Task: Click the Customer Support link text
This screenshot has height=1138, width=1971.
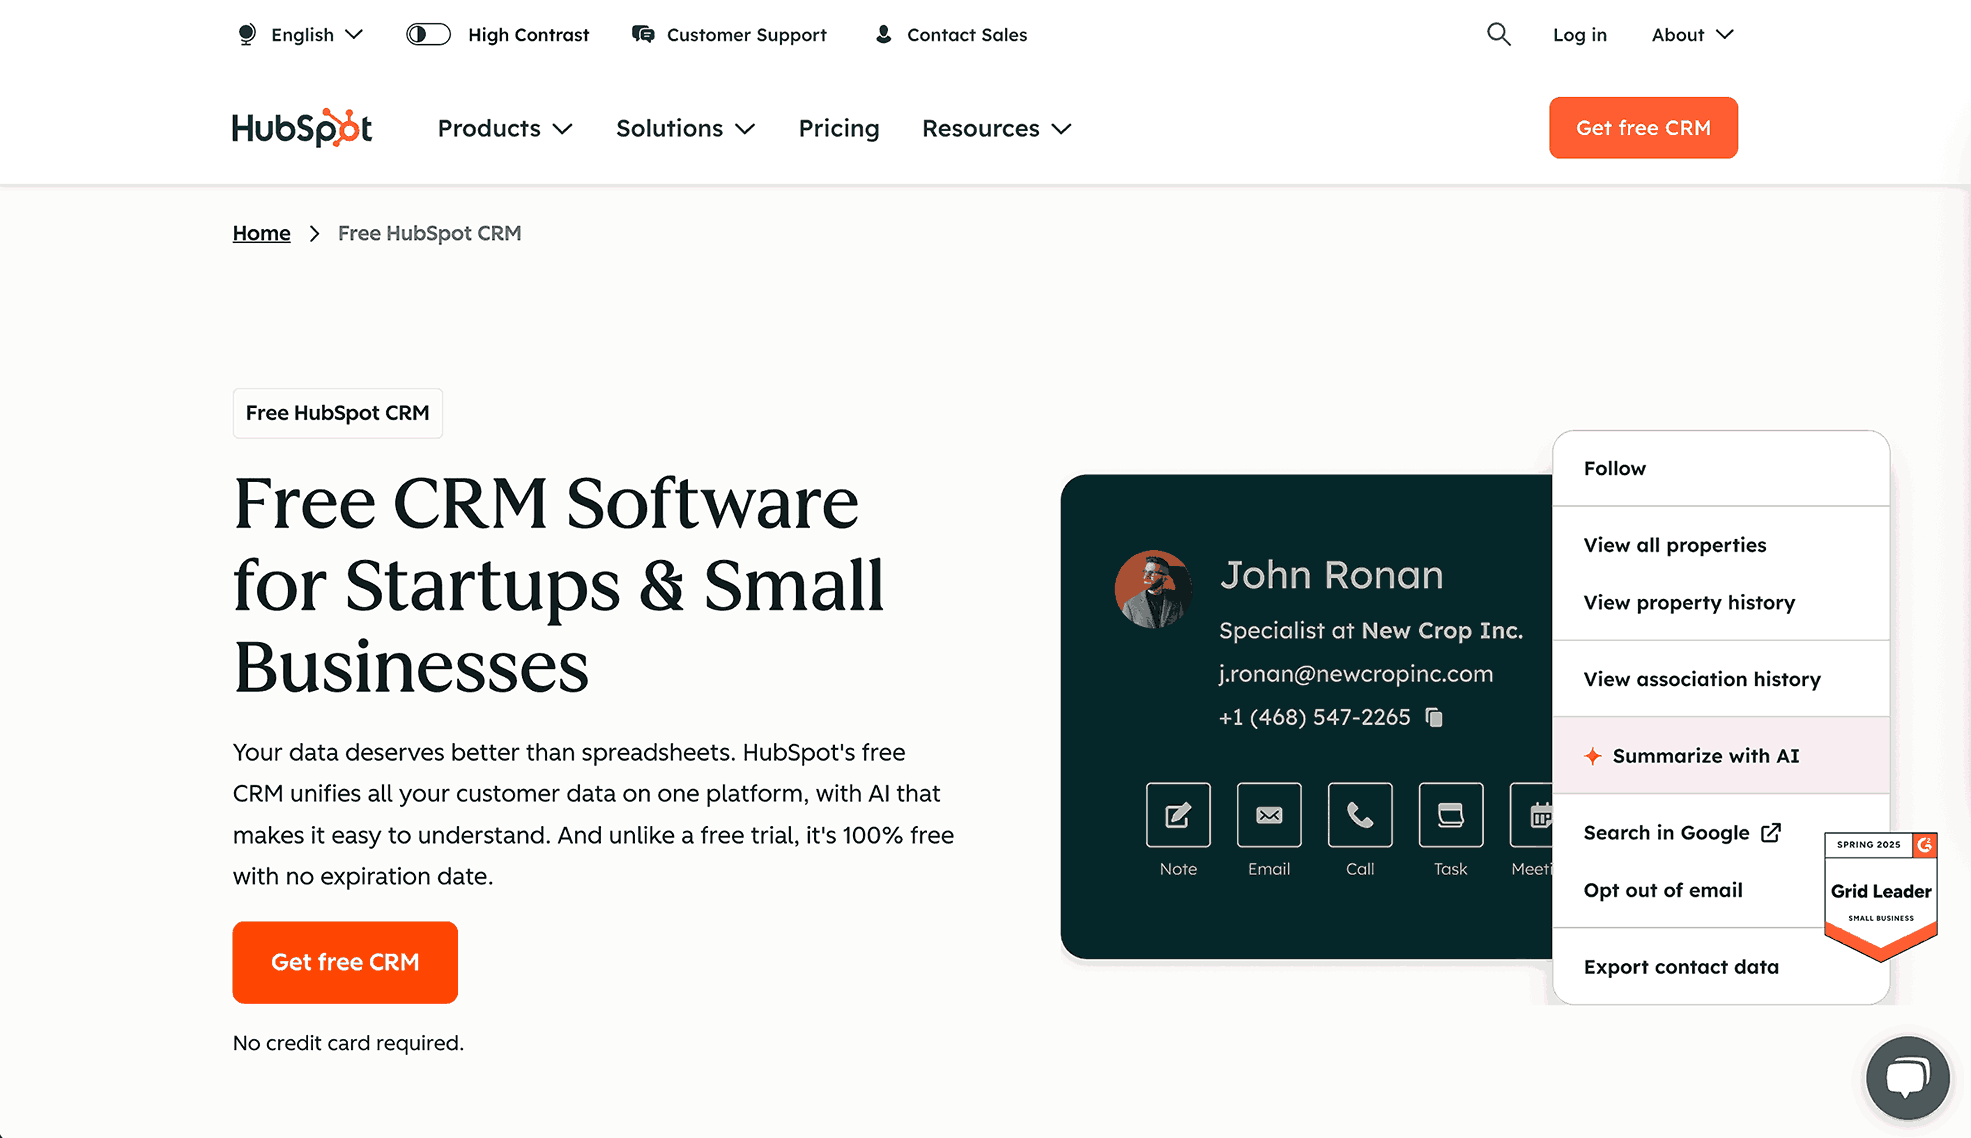Action: pos(746,35)
